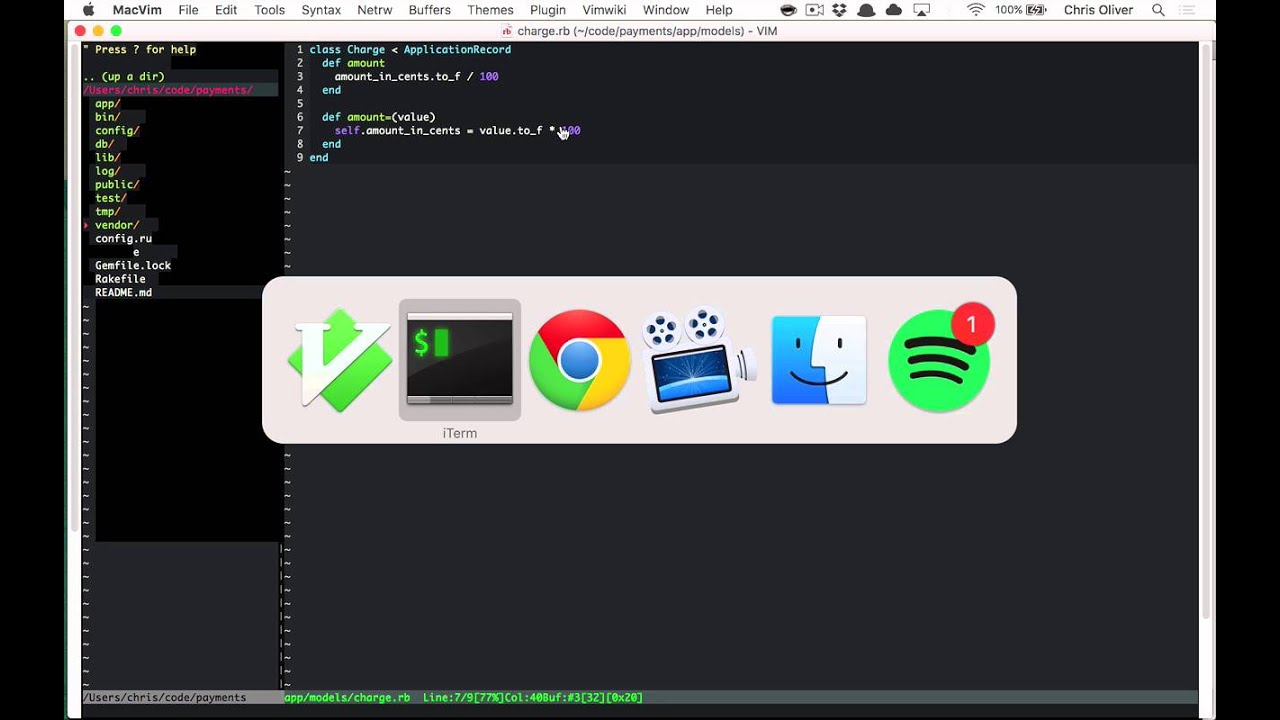The width and height of the screenshot is (1280, 720).
Task: Select config.ru in file tree
Action: tap(123, 239)
